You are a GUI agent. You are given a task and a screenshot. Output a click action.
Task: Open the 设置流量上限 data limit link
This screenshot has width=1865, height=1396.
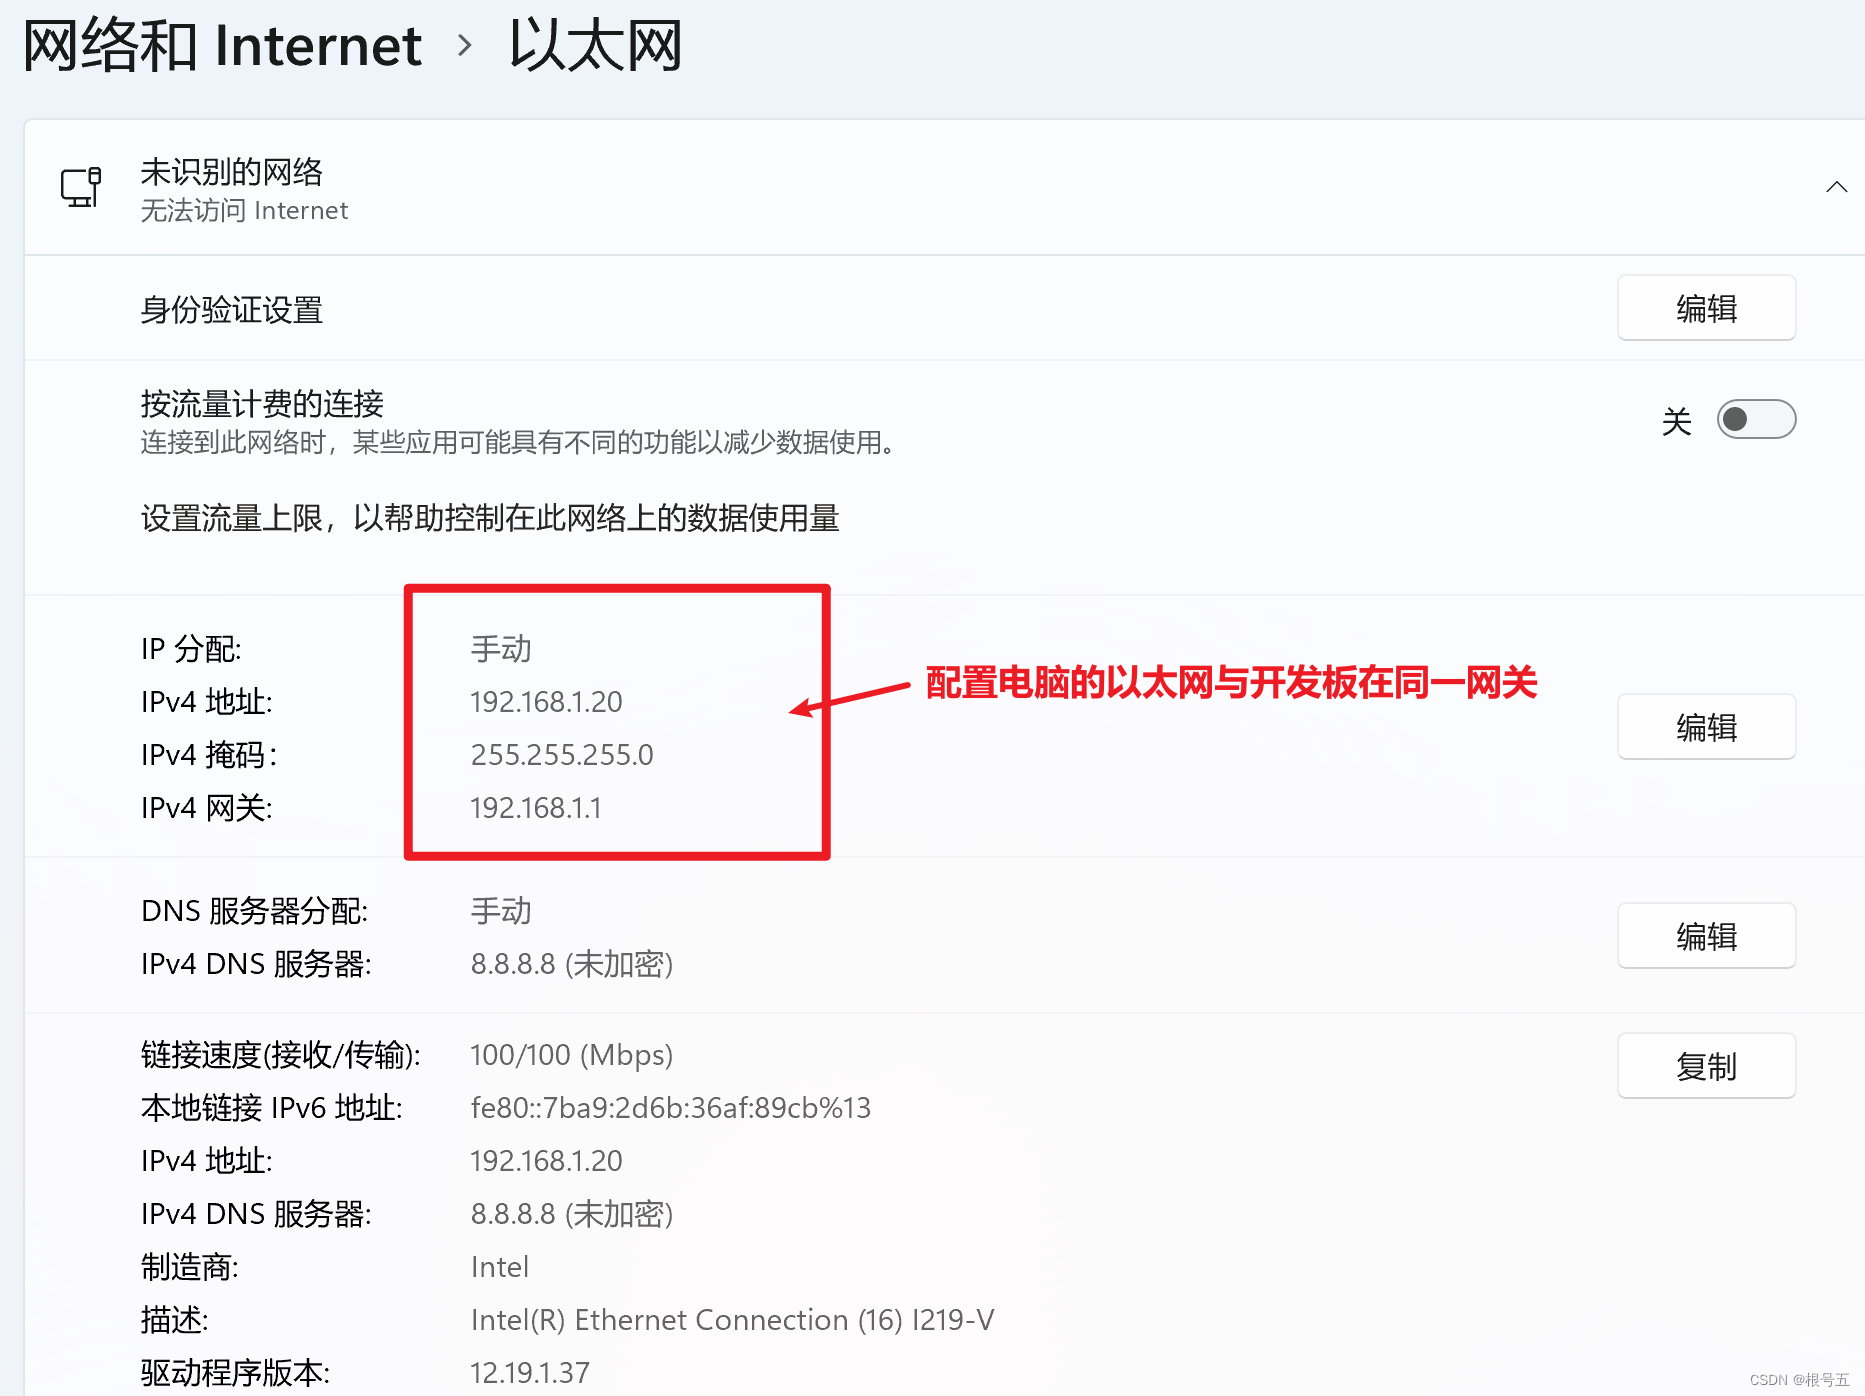[x=490, y=518]
